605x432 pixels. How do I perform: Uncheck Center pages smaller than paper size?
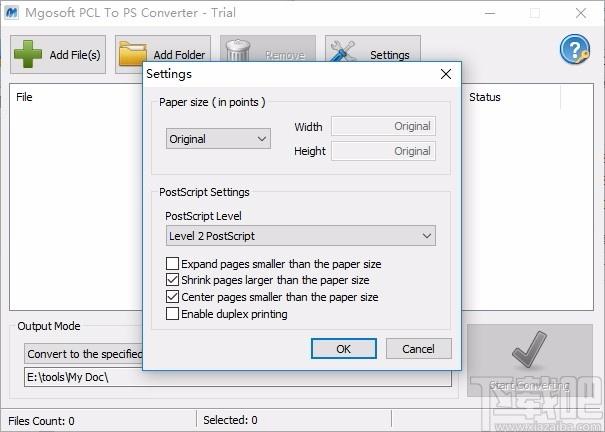[172, 297]
